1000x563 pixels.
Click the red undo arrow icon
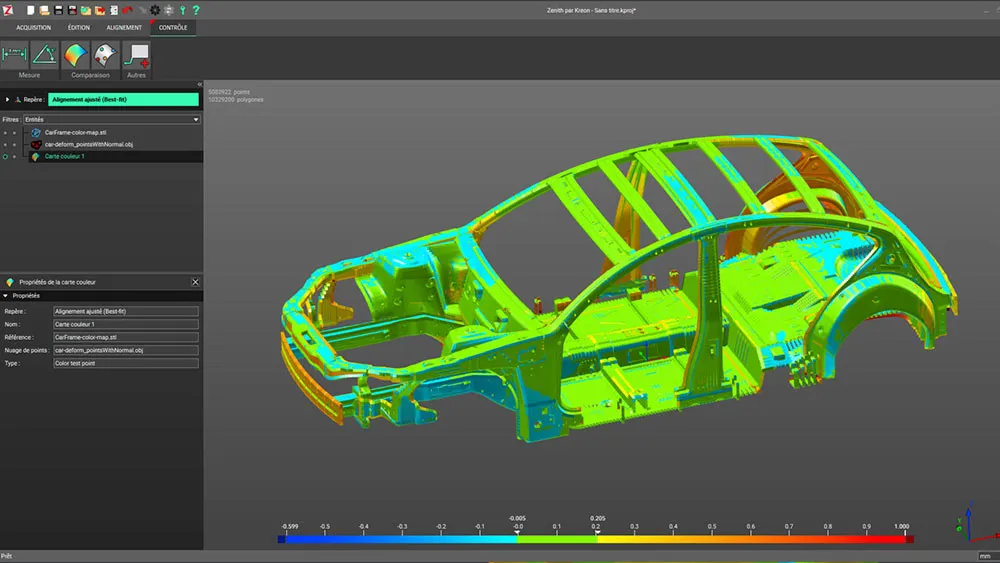pos(127,10)
